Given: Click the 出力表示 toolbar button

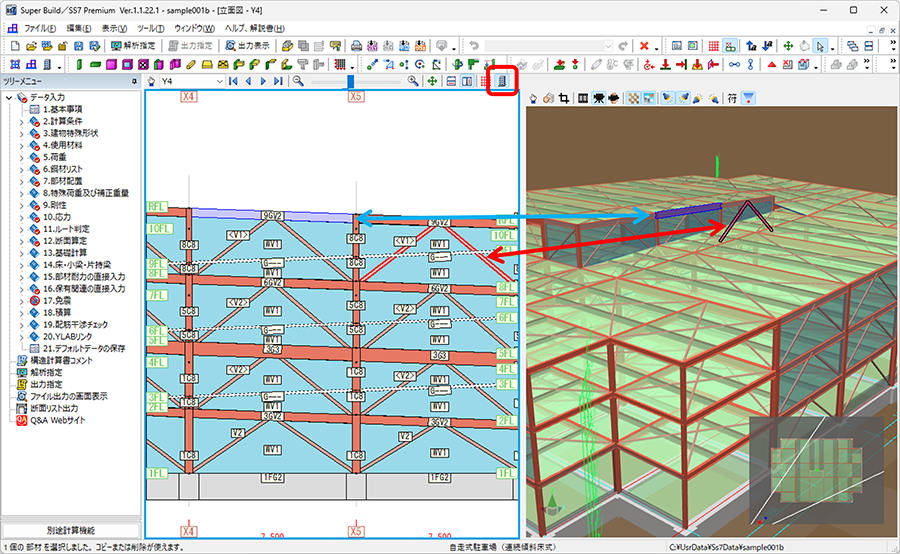Looking at the screenshot, I should tap(247, 46).
